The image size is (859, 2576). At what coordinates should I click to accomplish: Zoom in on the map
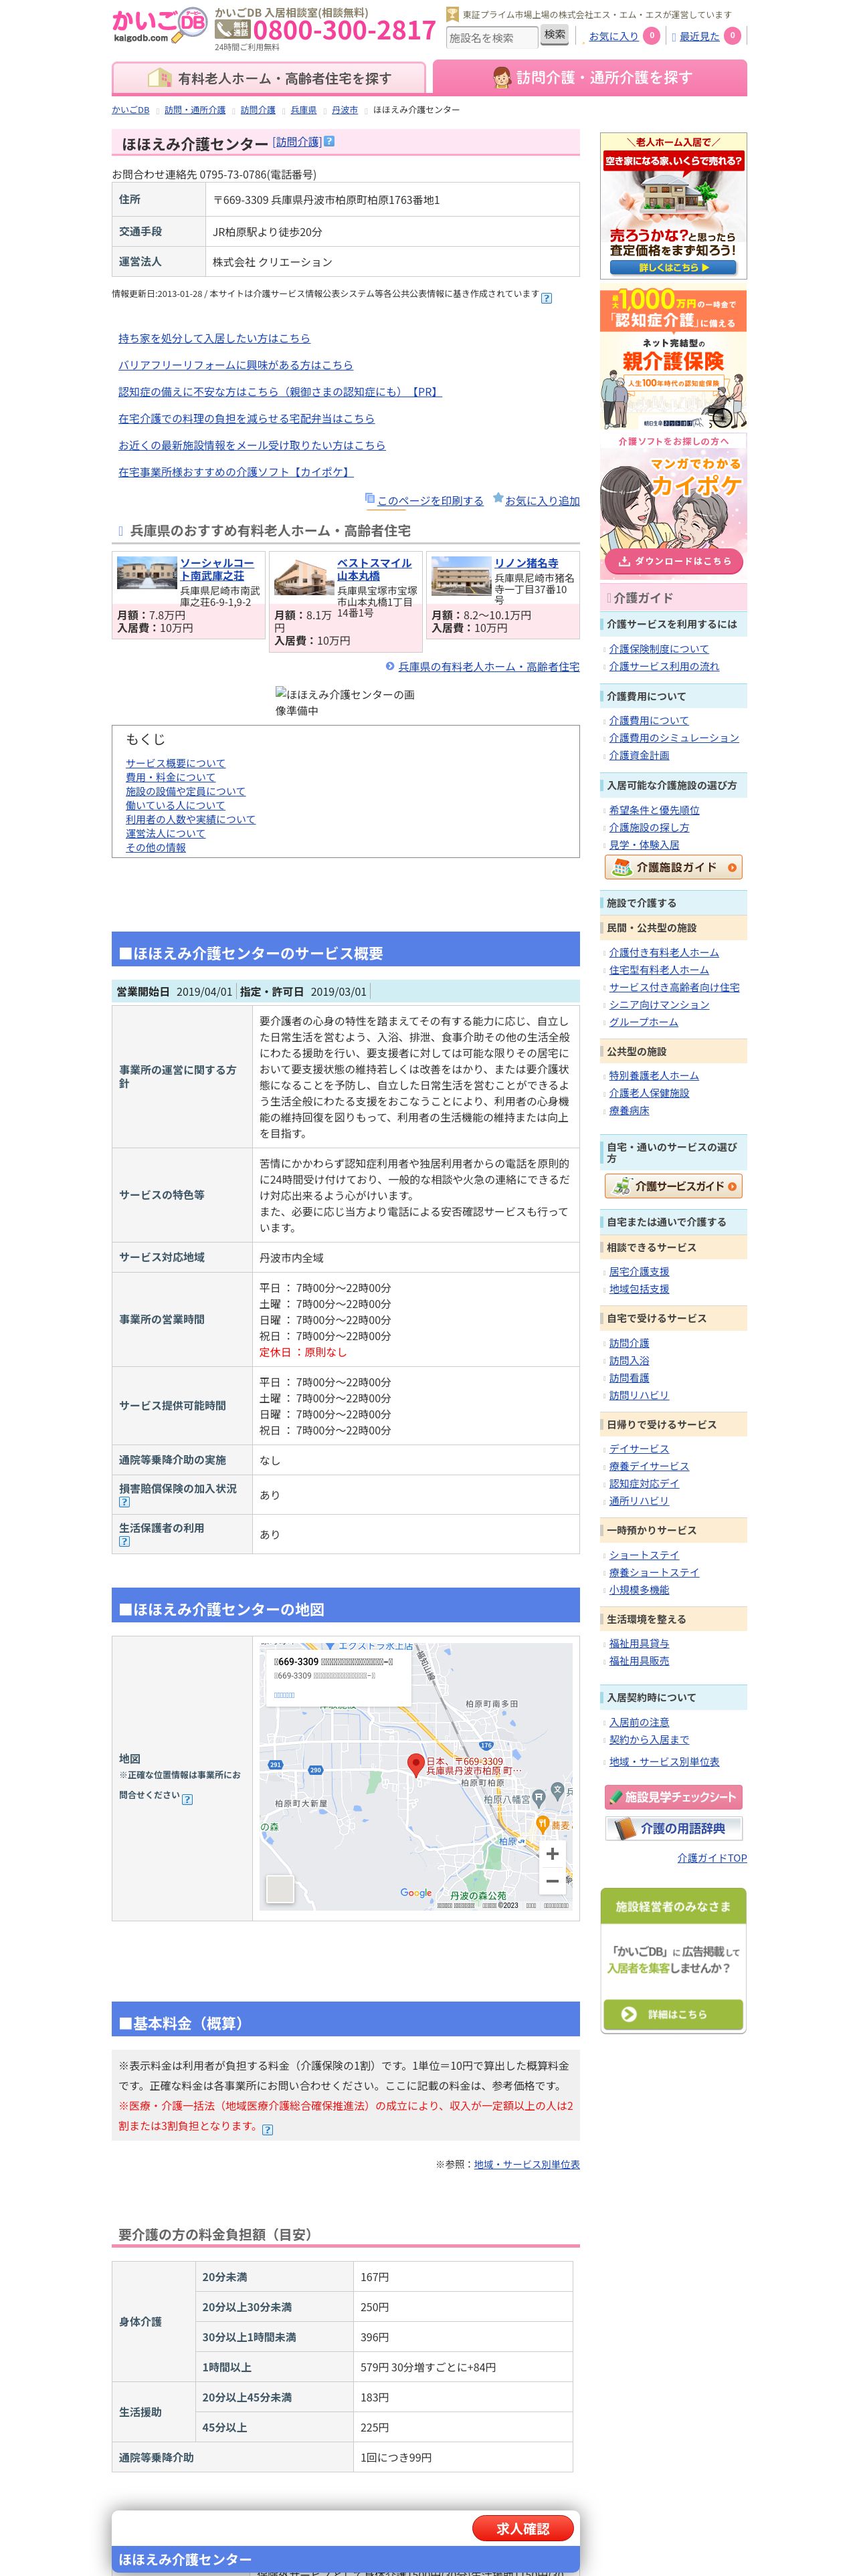click(x=552, y=1853)
